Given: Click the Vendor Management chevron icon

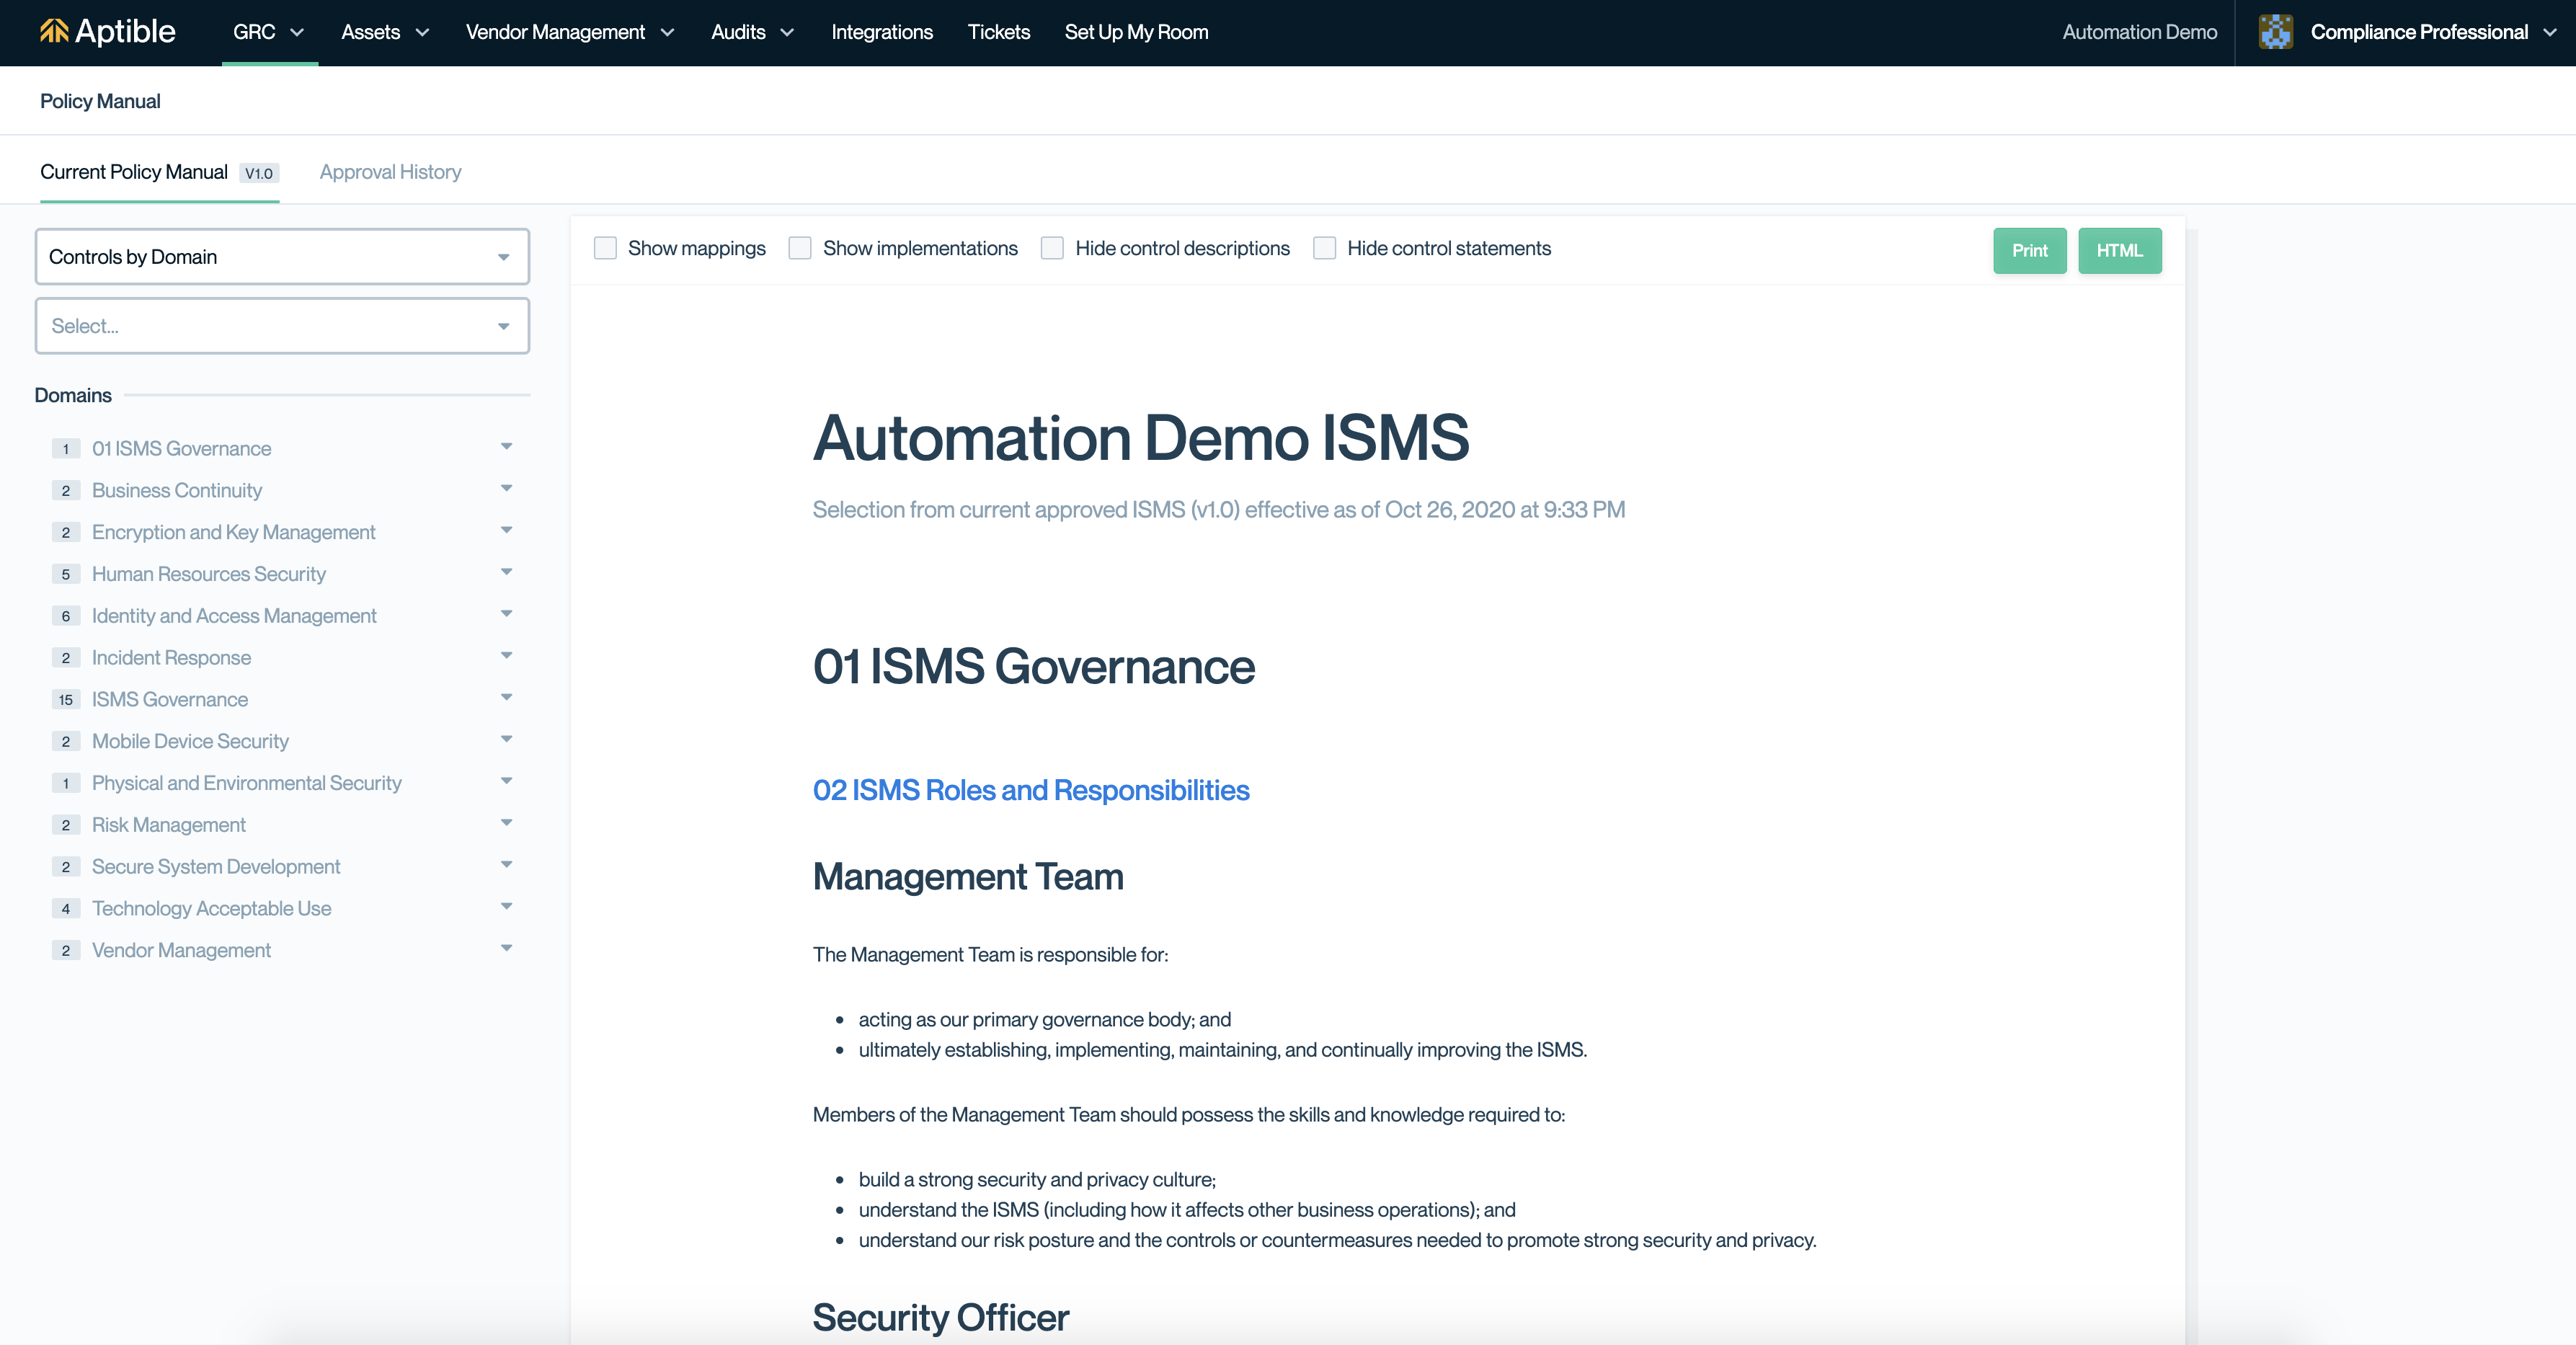Looking at the screenshot, I should pyautogui.click(x=667, y=33).
